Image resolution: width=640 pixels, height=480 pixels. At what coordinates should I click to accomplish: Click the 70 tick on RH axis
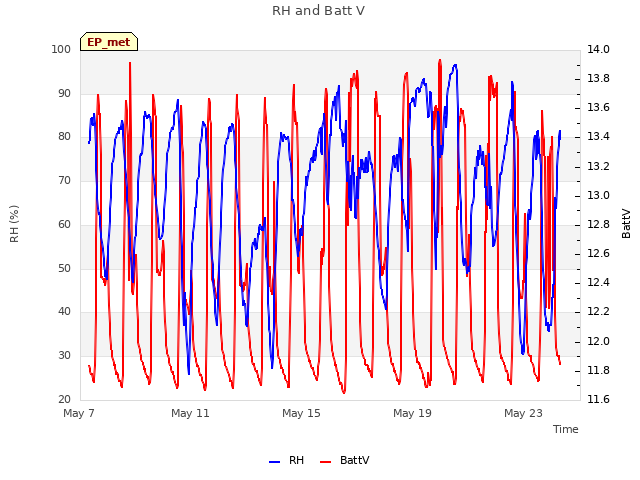(64, 180)
